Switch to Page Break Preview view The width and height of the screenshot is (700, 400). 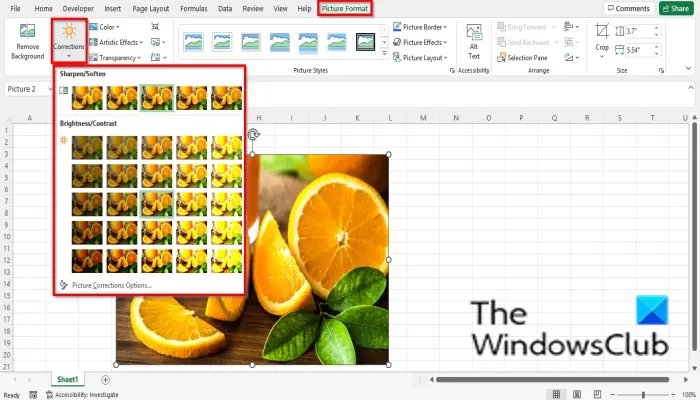(597, 394)
